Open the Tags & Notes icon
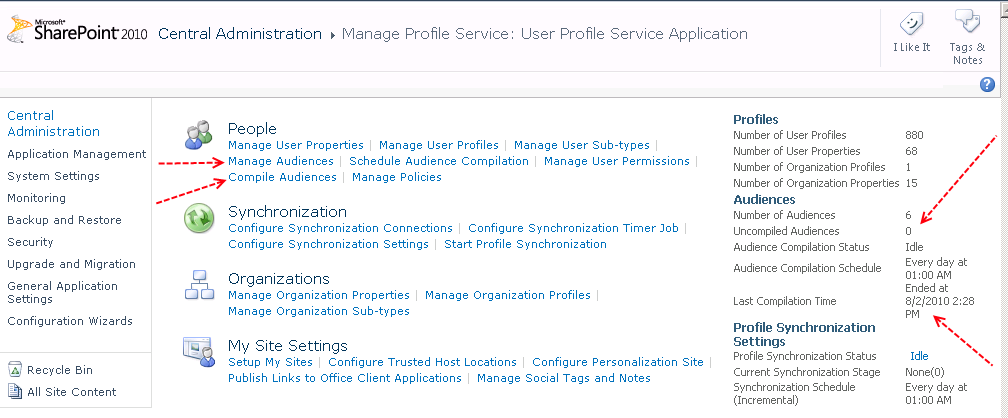 966,22
